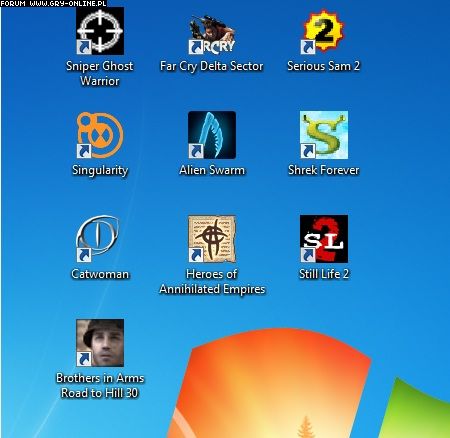Screen dimensions: 450x438
Task: Select the Sniper Ghost Warrior crosshair icon
Action: point(100,31)
